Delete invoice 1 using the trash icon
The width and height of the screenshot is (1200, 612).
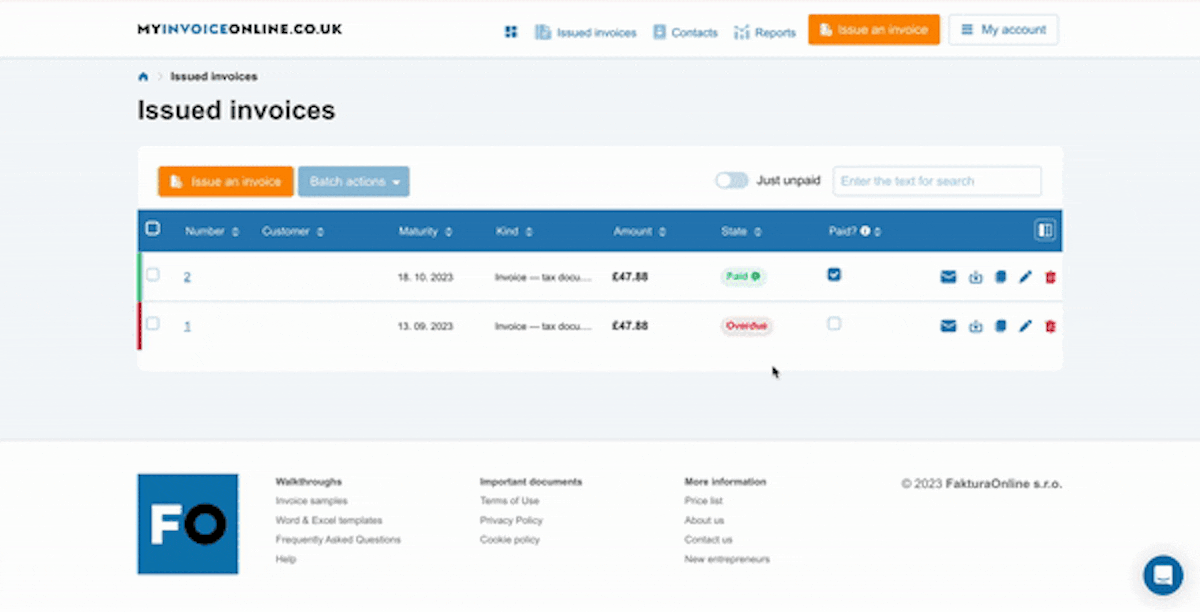point(1050,326)
